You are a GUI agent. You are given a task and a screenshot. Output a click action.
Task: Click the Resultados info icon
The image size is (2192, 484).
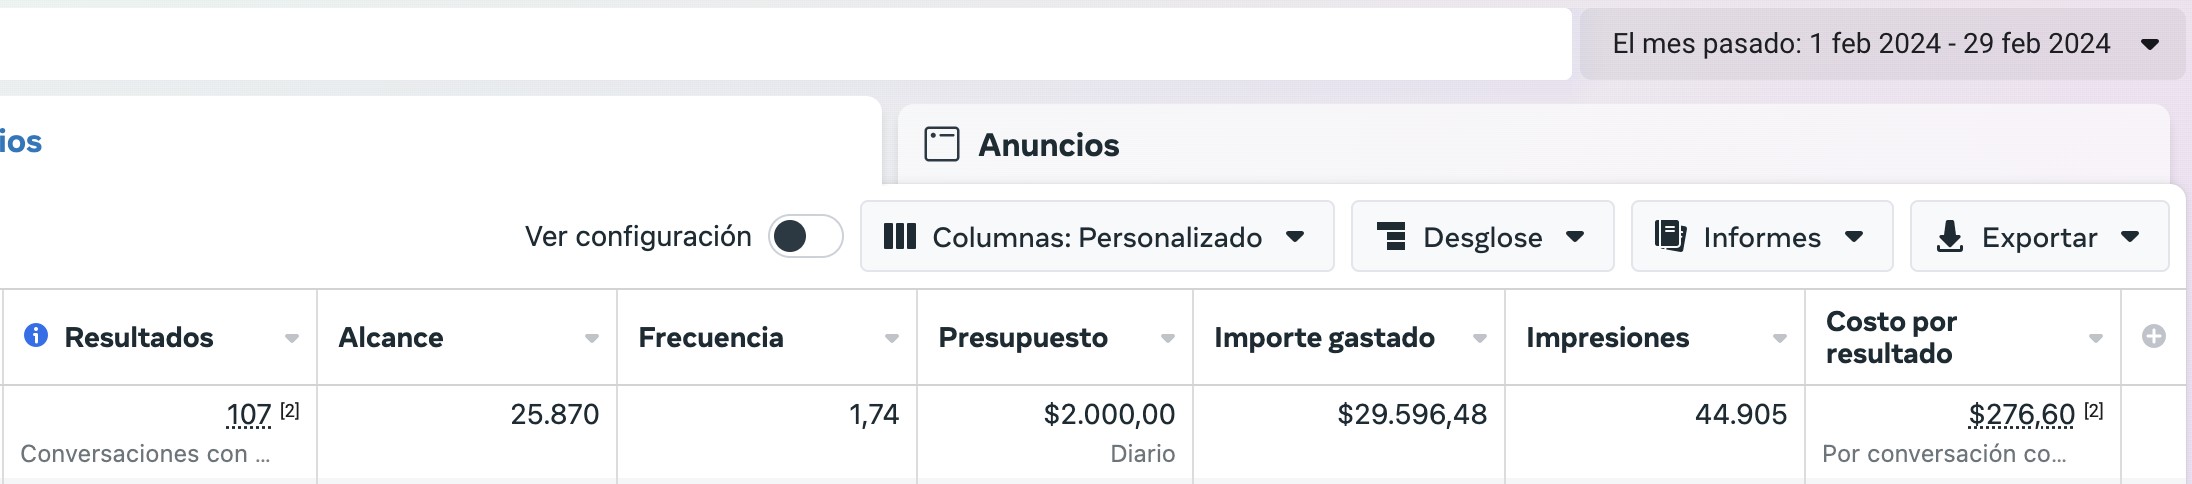point(36,335)
